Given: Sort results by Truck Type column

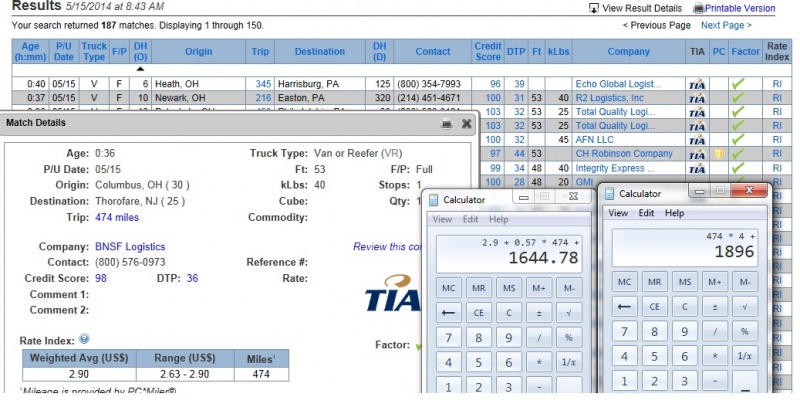Looking at the screenshot, I should [94, 52].
